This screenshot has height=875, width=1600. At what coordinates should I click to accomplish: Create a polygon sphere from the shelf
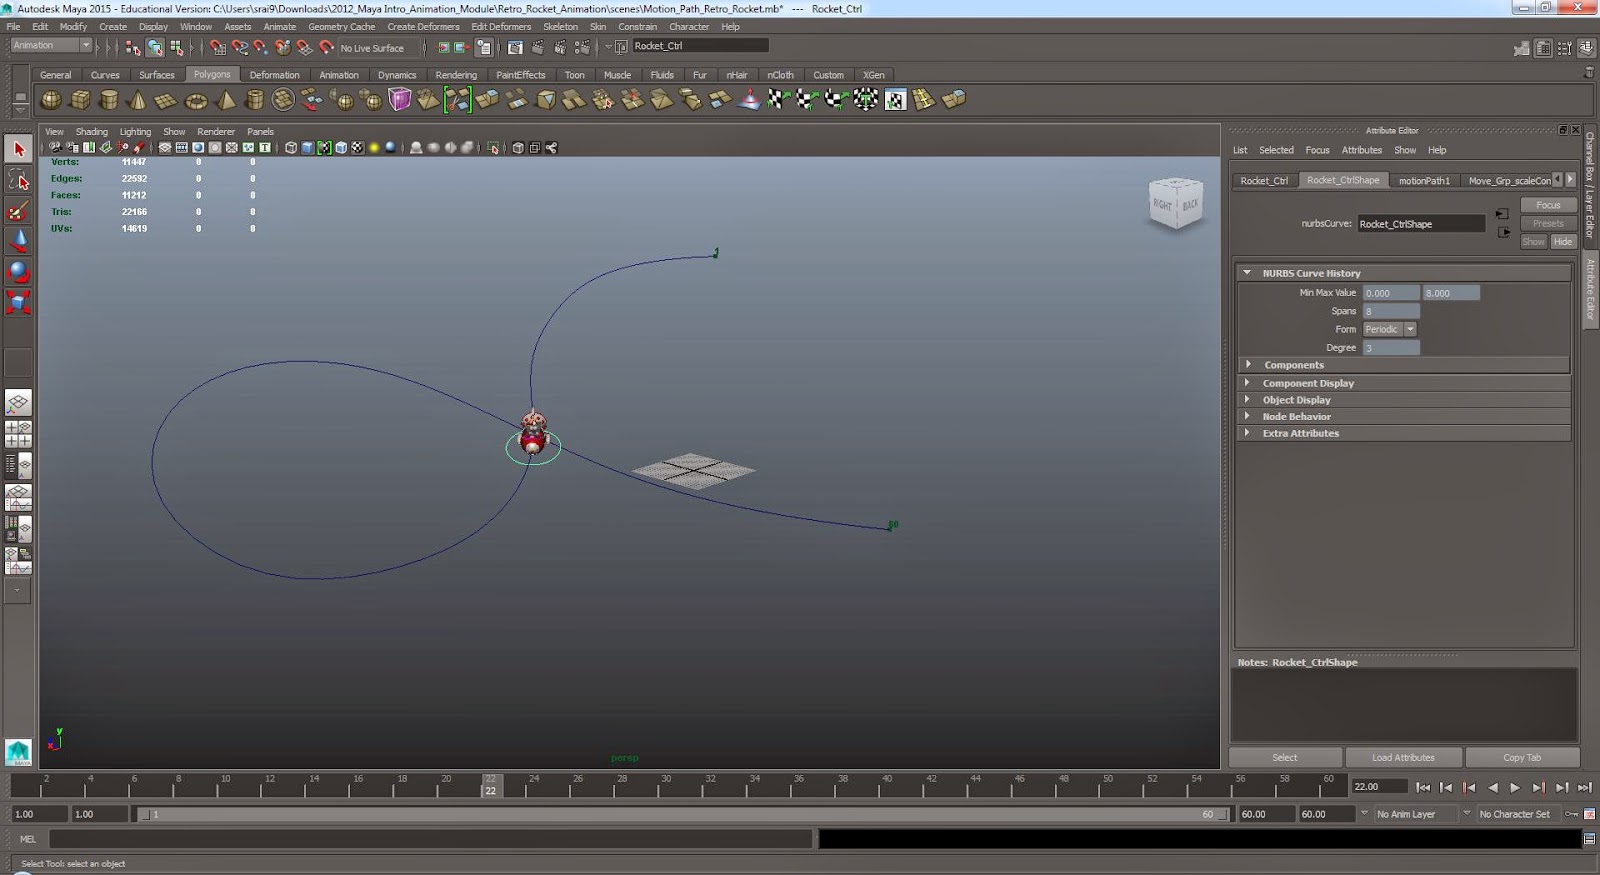pyautogui.click(x=51, y=99)
